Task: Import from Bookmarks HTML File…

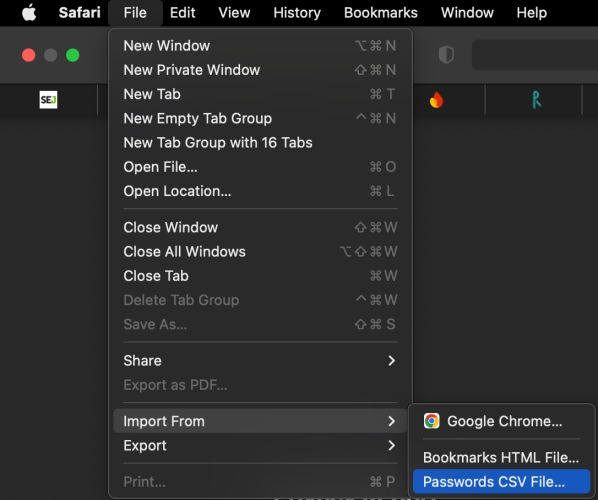Action: click(x=502, y=457)
